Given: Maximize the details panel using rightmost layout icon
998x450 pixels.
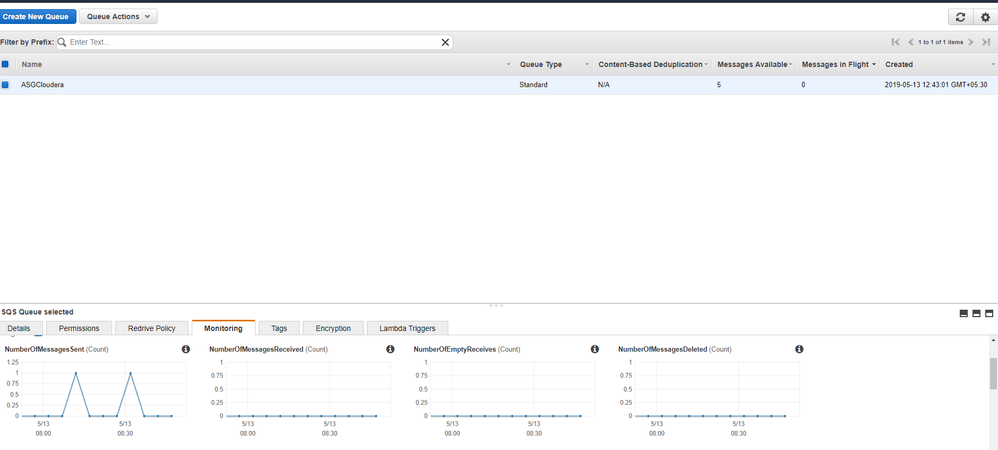Looking at the screenshot, I should [x=989, y=313].
